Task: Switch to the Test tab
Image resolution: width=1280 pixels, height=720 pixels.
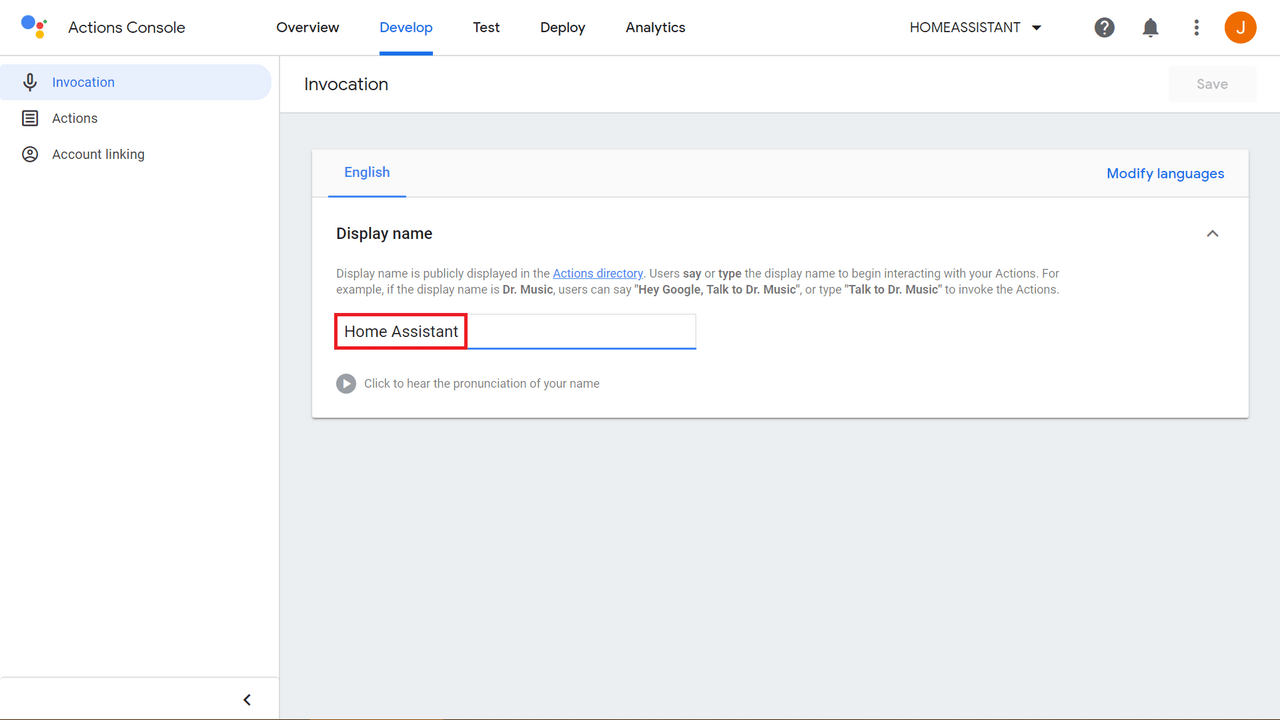Action: click(x=486, y=27)
